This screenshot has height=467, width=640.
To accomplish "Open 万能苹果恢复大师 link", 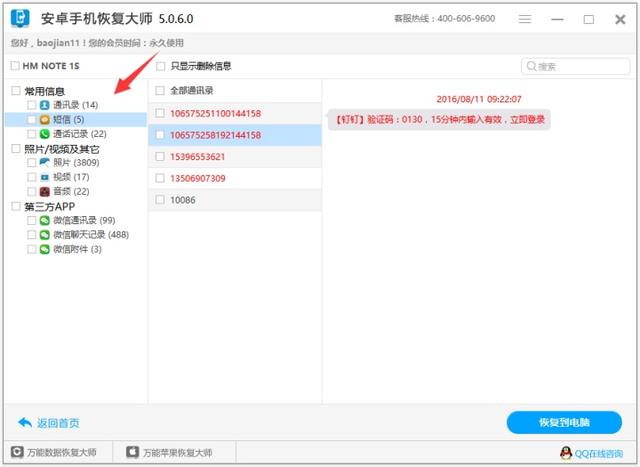I will (178, 452).
